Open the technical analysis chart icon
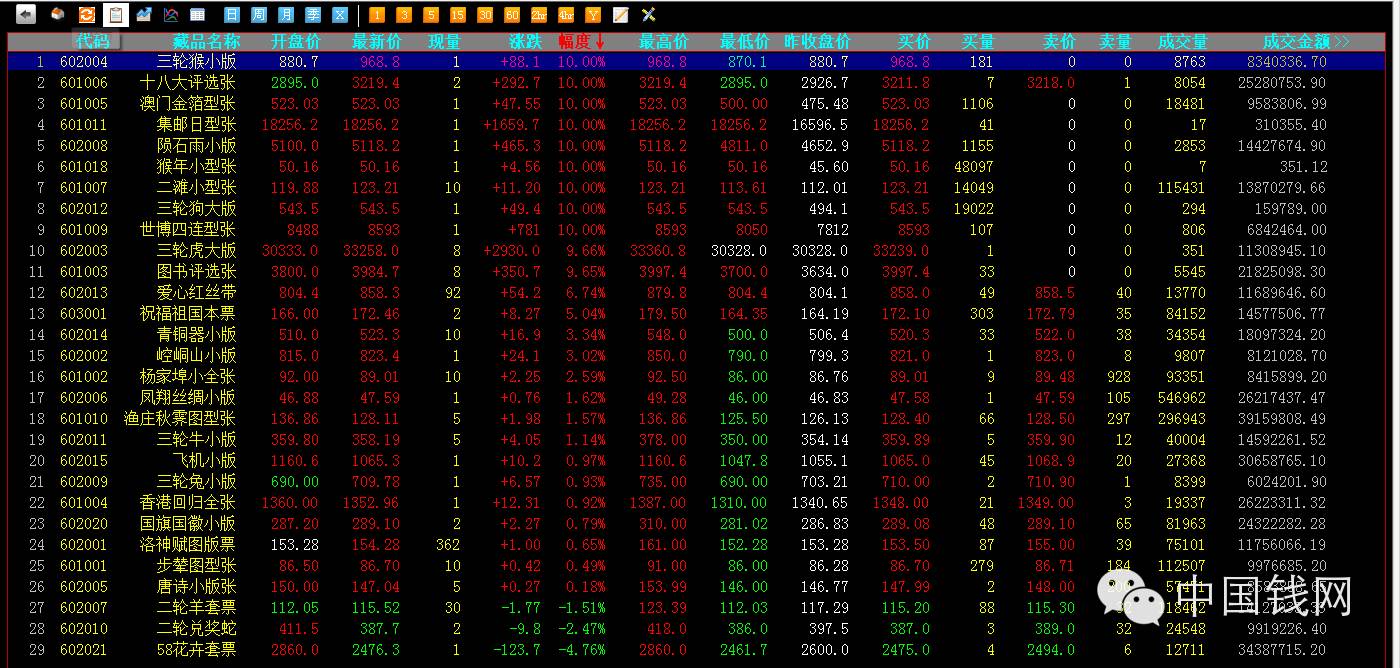1400x668 pixels. click(x=171, y=14)
